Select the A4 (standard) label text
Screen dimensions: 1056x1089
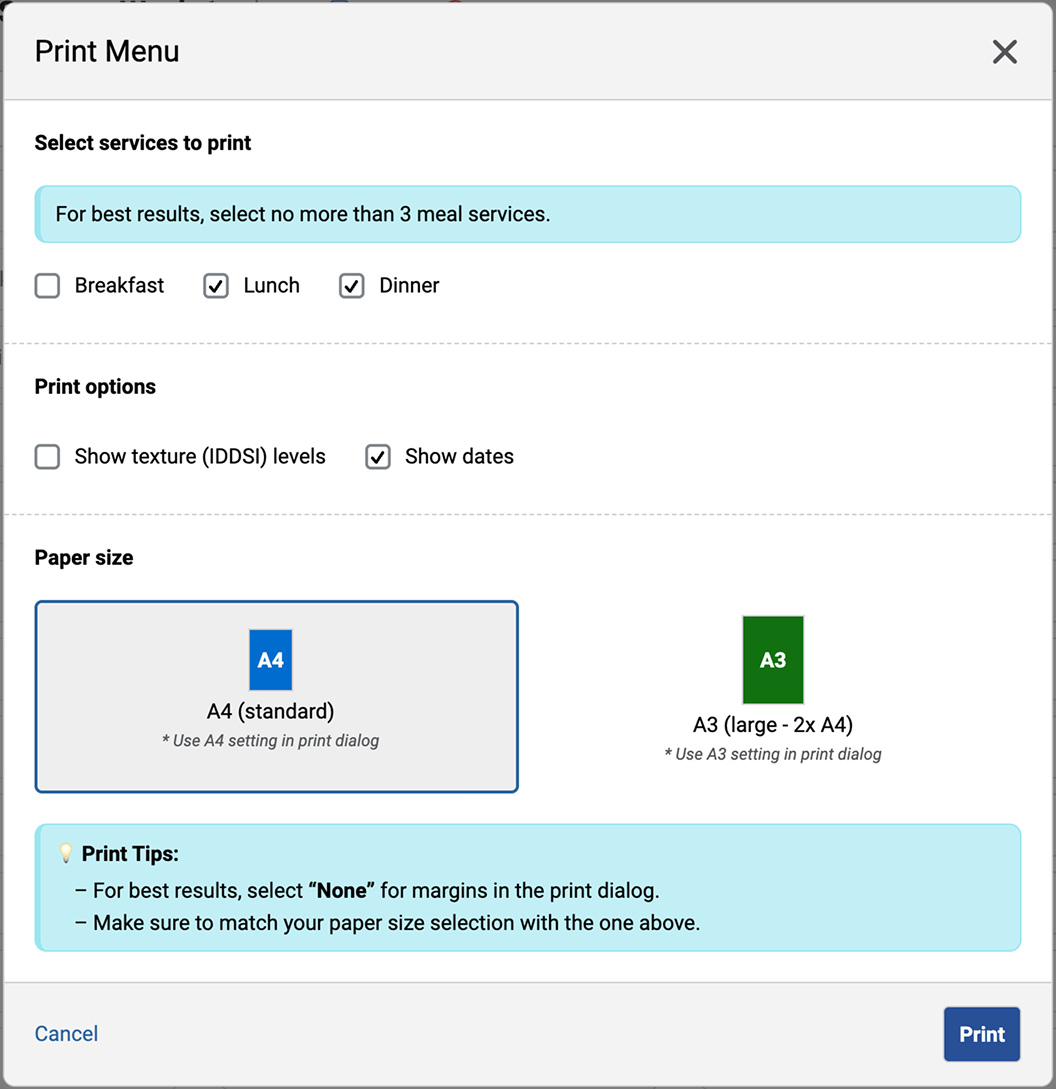[270, 712]
